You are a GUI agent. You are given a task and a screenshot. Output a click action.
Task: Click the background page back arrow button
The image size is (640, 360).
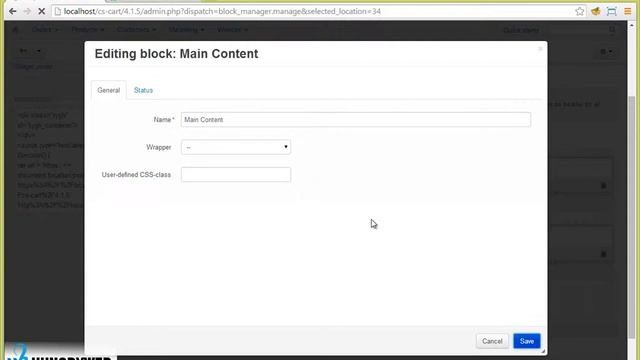[23, 51]
